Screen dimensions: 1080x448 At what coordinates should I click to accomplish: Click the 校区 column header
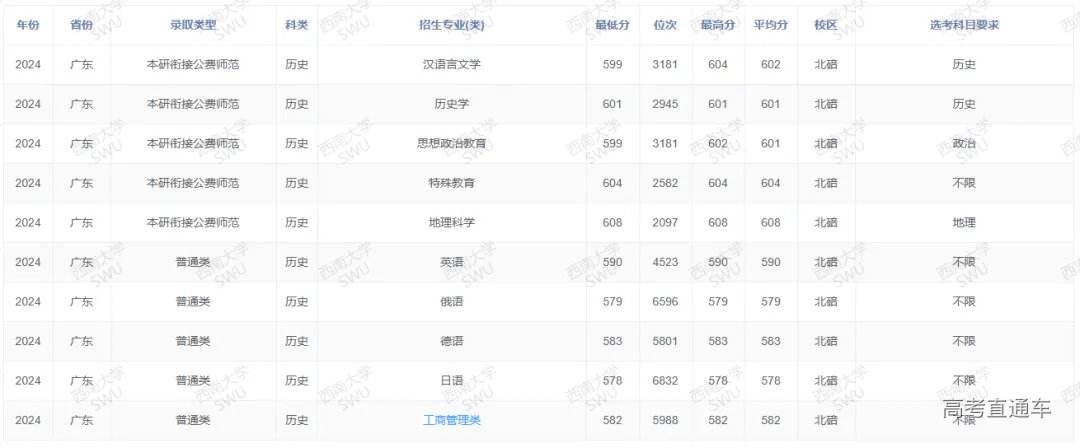pos(825,24)
